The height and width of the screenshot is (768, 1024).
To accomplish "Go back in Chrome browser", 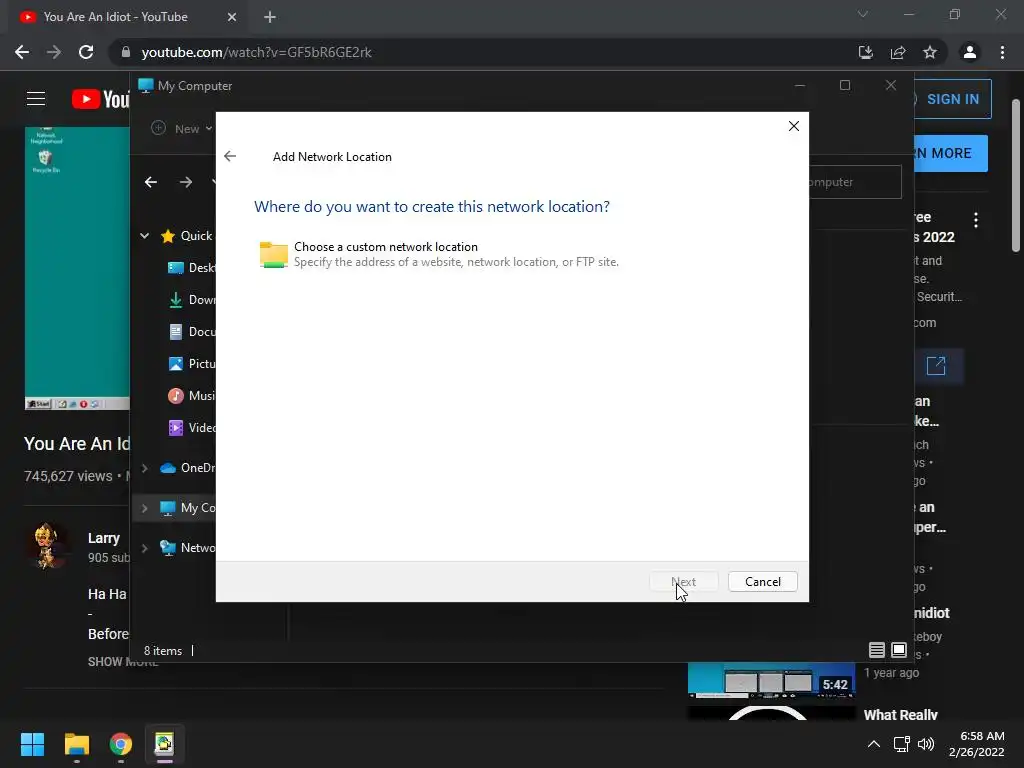I will tap(22, 52).
